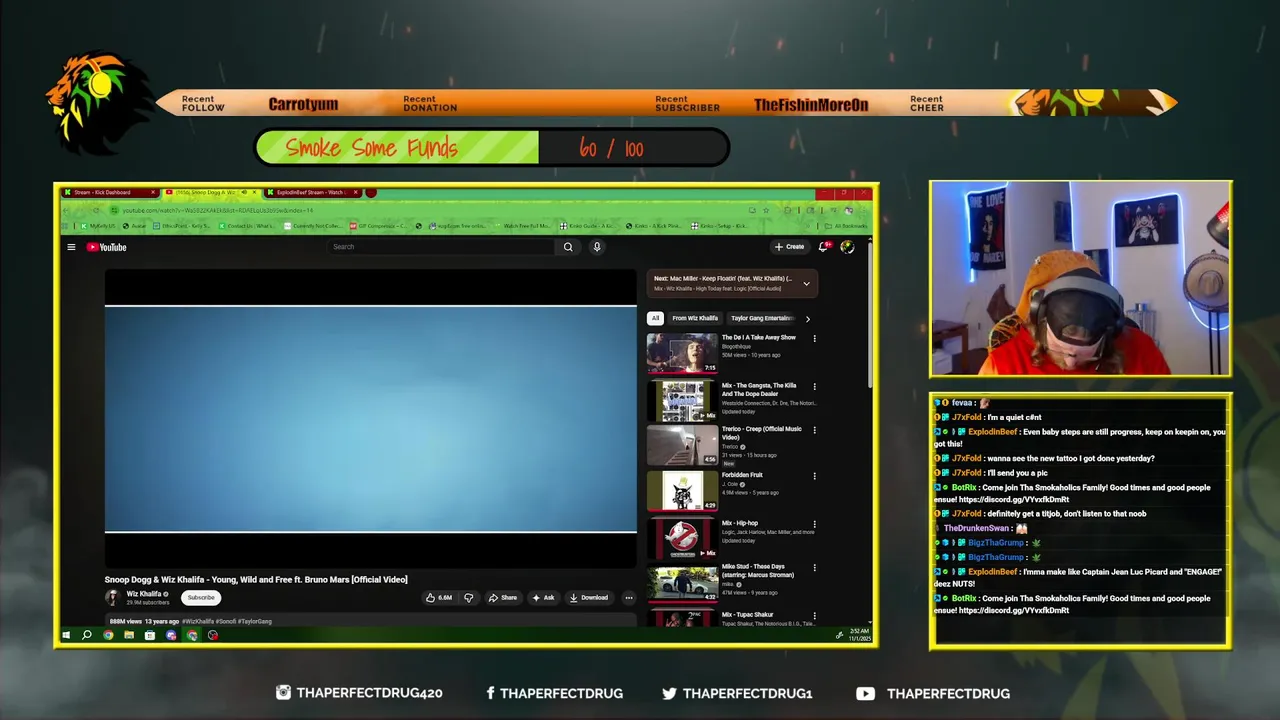
Task: Select the 'All' filter chip
Action: click(x=655, y=318)
